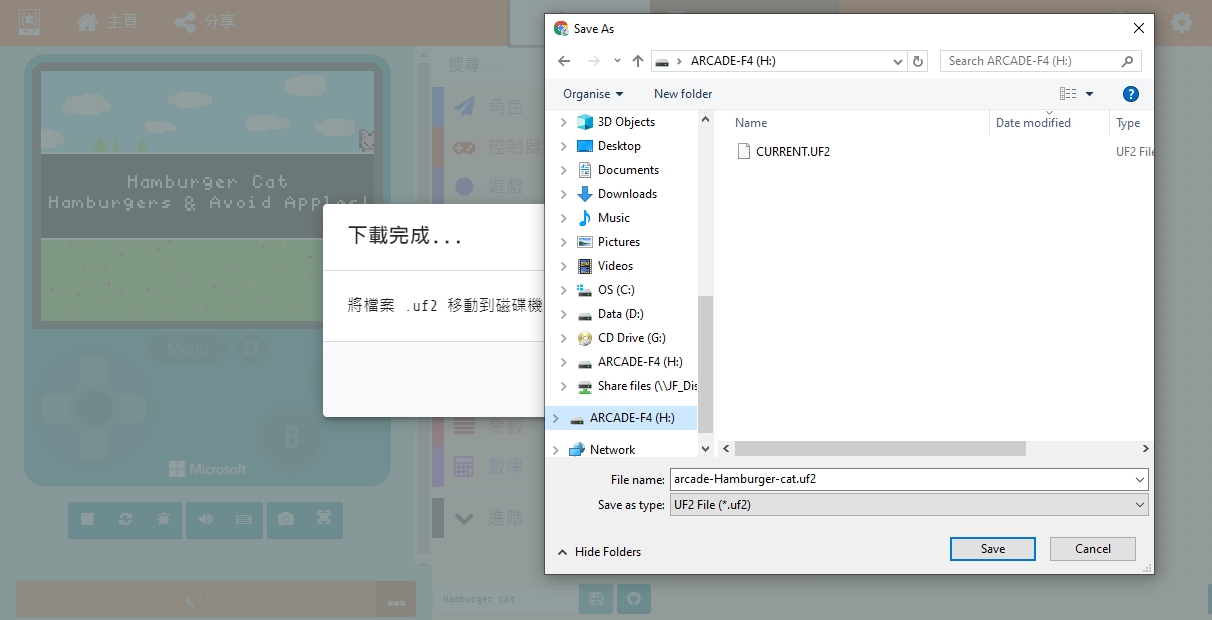Viewport: 1212px width, 620px height.
Task: Refresh the ARCADE-F4 folder listing
Action: click(918, 61)
